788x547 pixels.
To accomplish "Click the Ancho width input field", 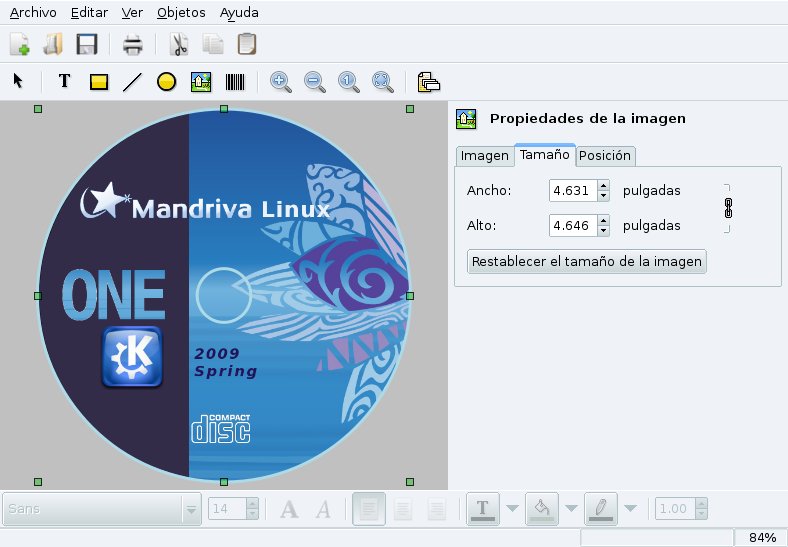I will (573, 191).
